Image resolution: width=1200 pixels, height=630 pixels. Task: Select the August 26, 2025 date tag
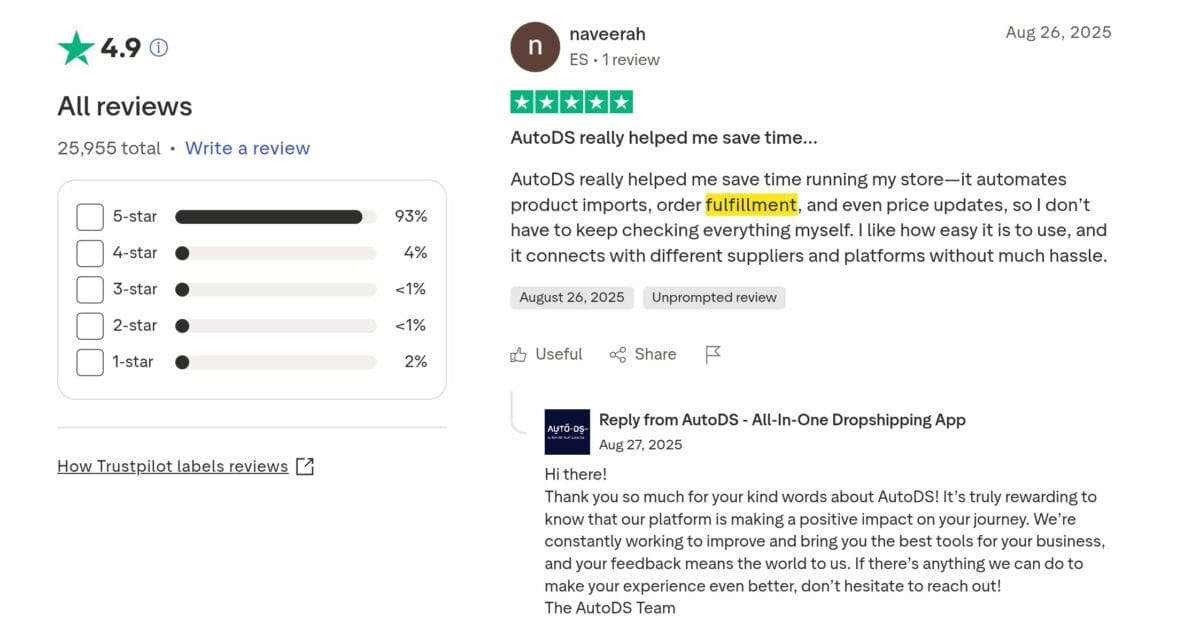pyautogui.click(x=571, y=297)
